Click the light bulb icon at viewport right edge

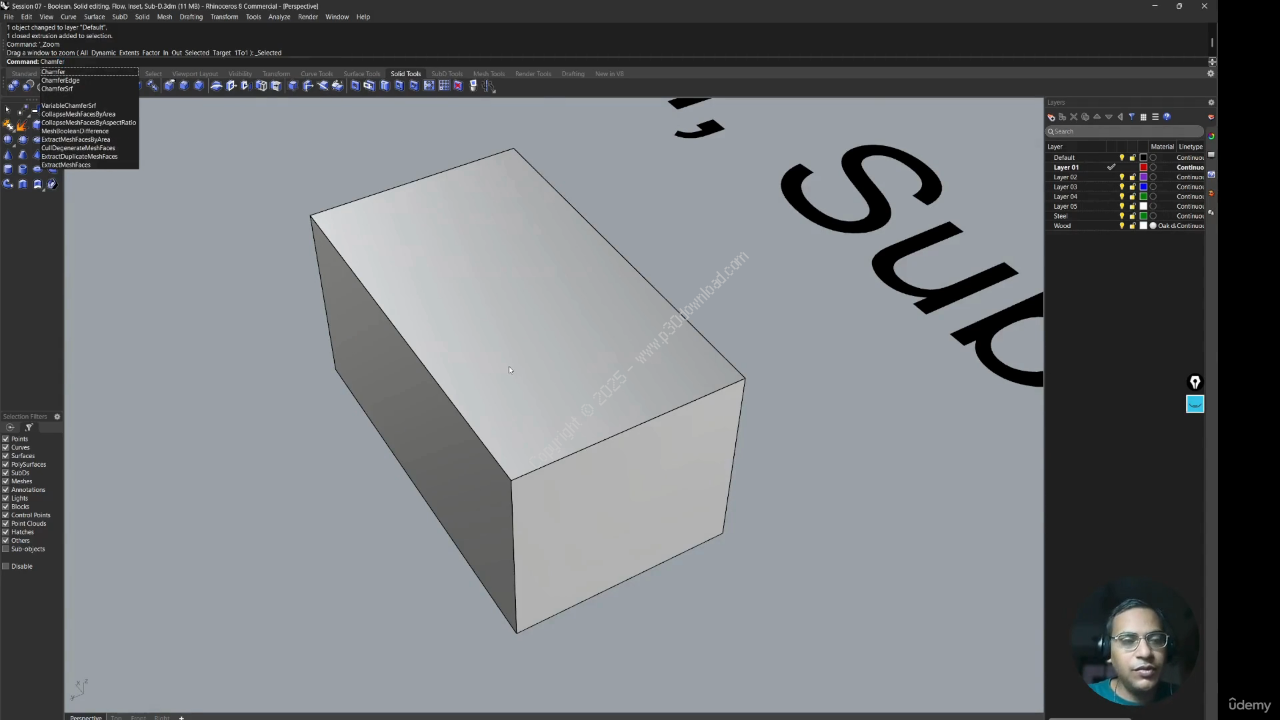[1194, 383]
